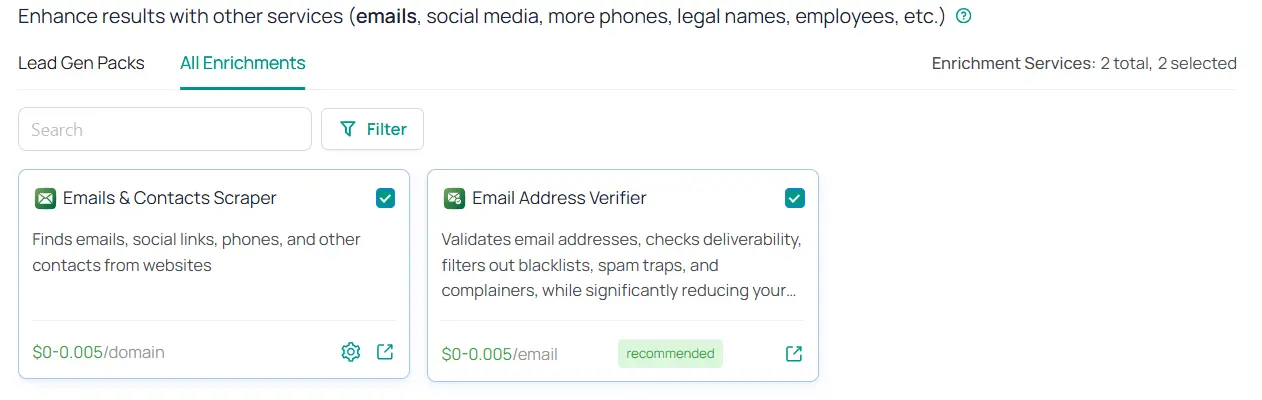Open the Filter options button

point(372,129)
